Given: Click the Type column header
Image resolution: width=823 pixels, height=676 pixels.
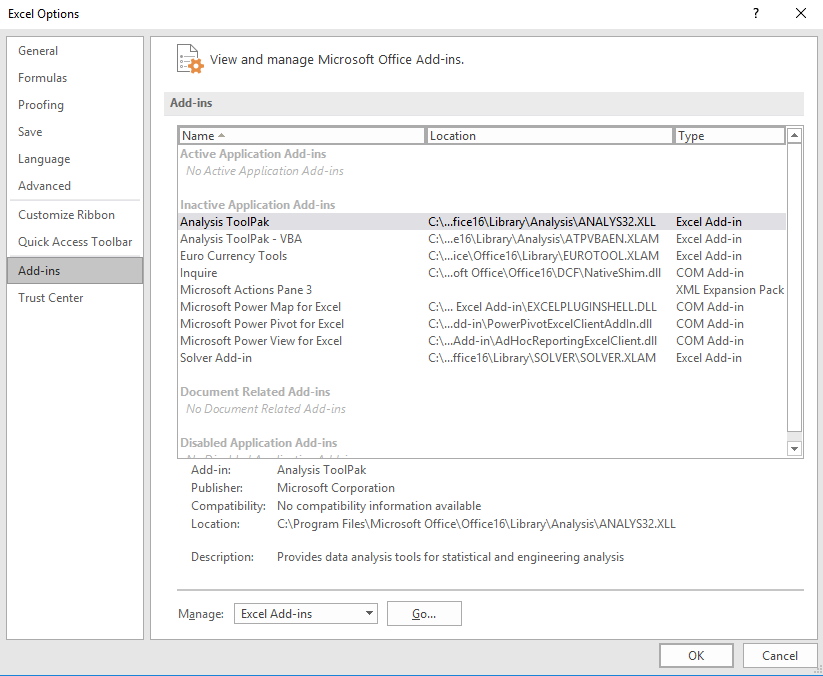Looking at the screenshot, I should pos(729,136).
